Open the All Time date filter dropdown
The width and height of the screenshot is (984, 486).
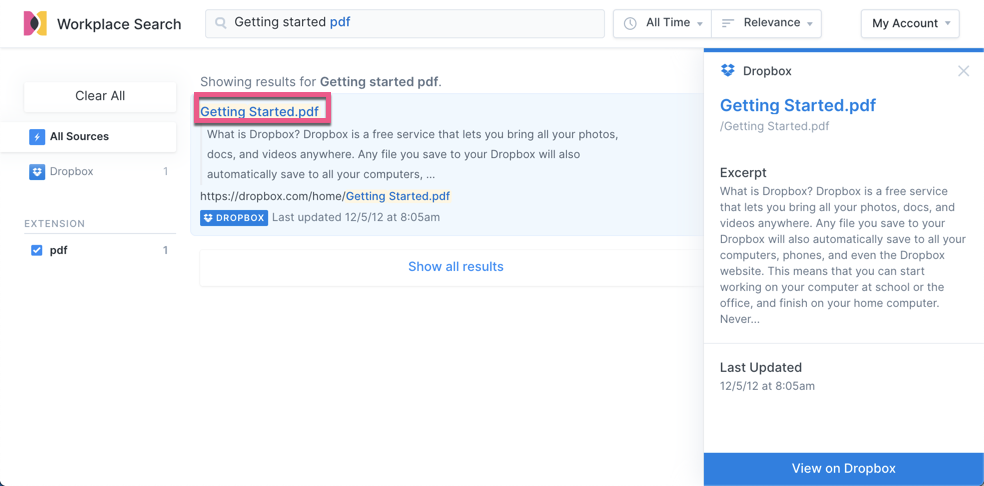pos(663,23)
